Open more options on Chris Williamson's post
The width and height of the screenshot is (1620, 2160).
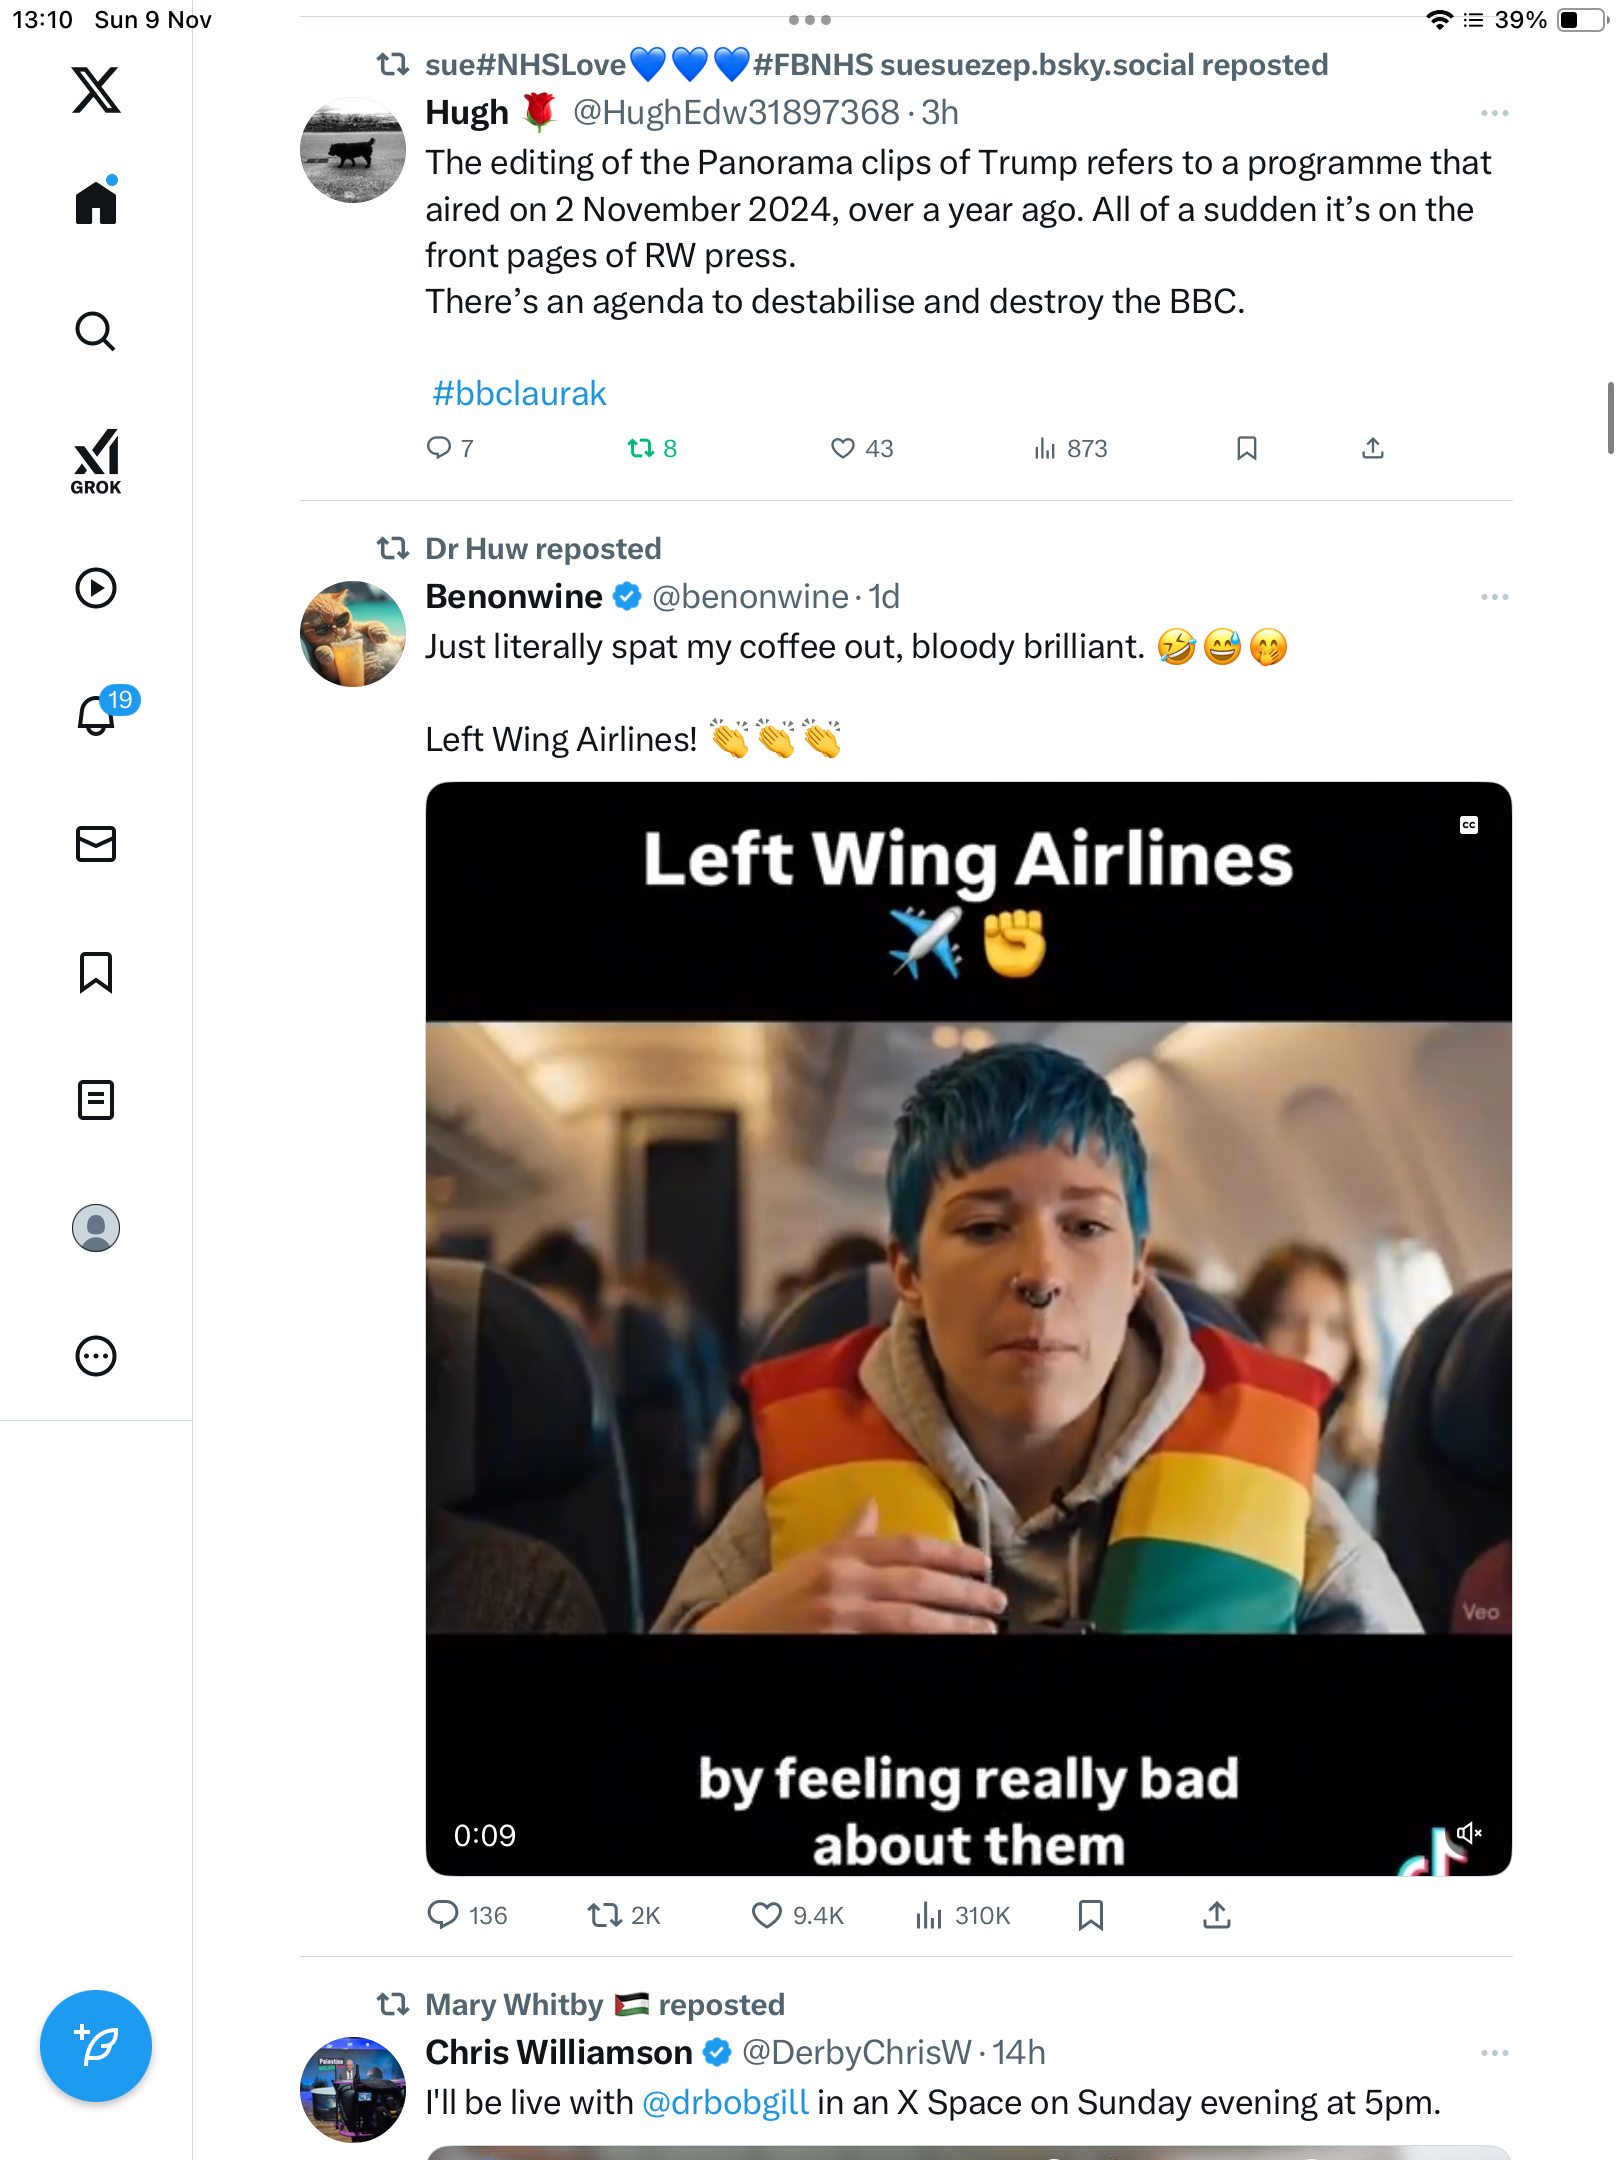point(1494,2053)
